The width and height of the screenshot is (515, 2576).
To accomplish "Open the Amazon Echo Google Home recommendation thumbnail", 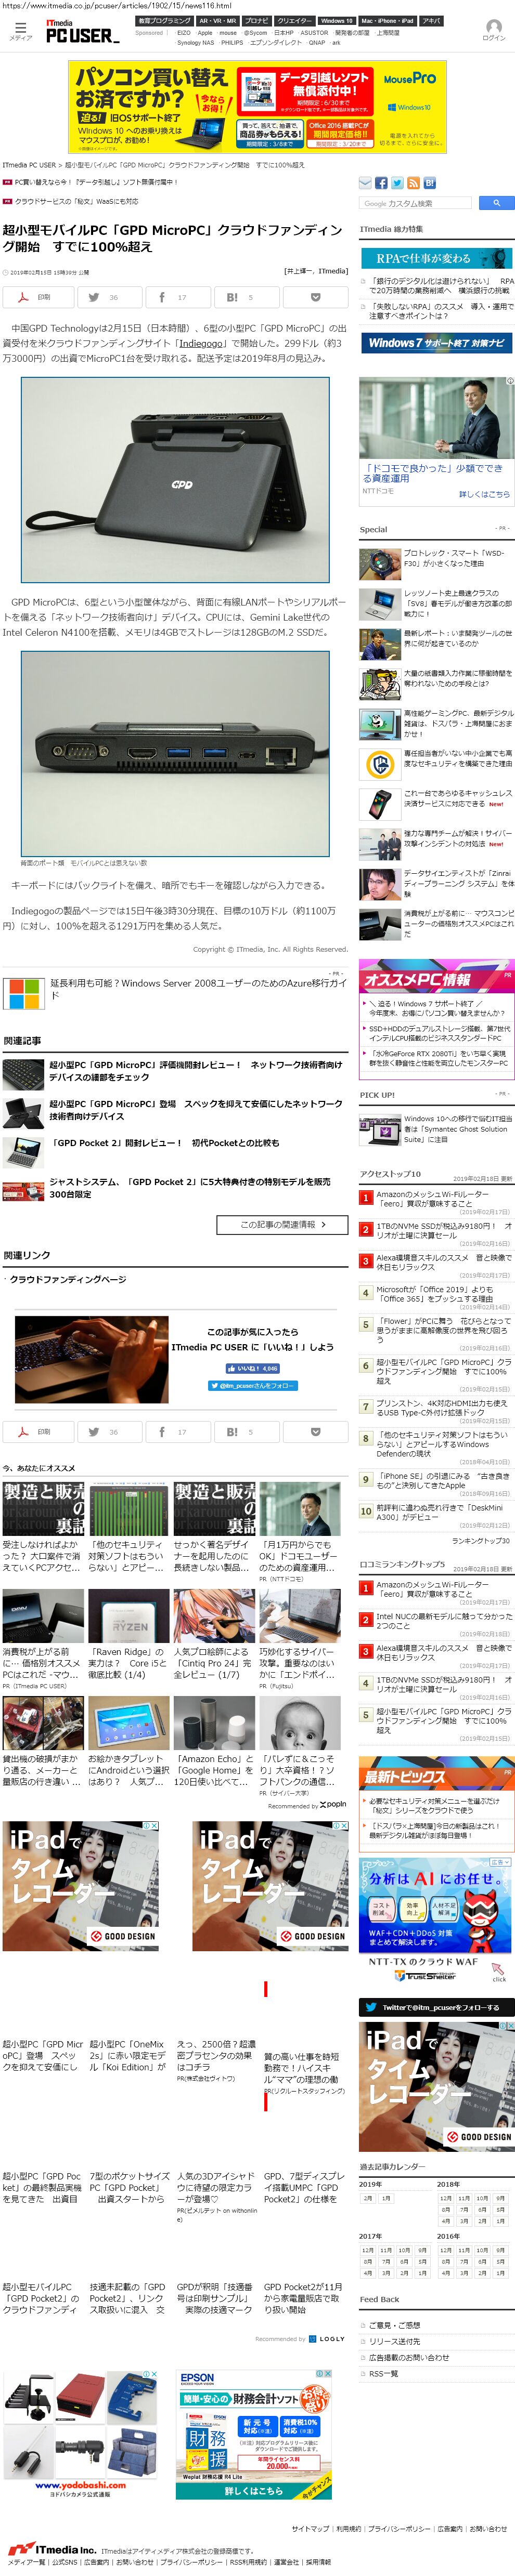I will [x=214, y=1722].
